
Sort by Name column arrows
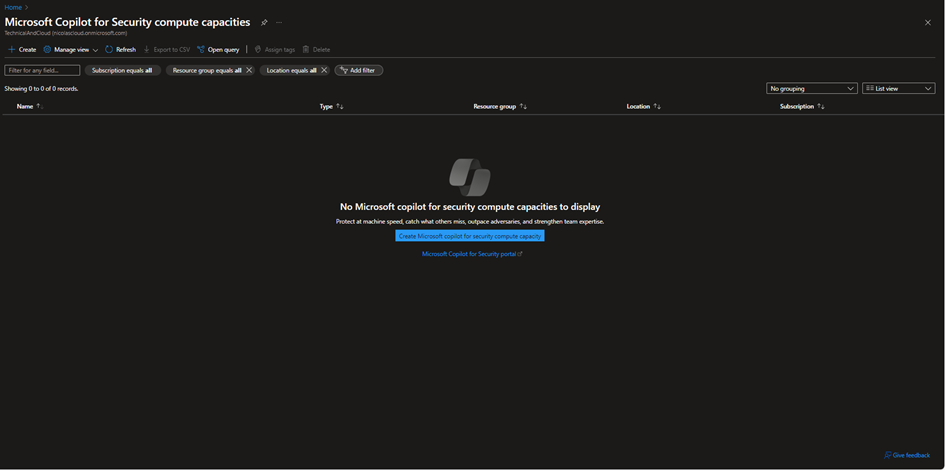coord(40,106)
